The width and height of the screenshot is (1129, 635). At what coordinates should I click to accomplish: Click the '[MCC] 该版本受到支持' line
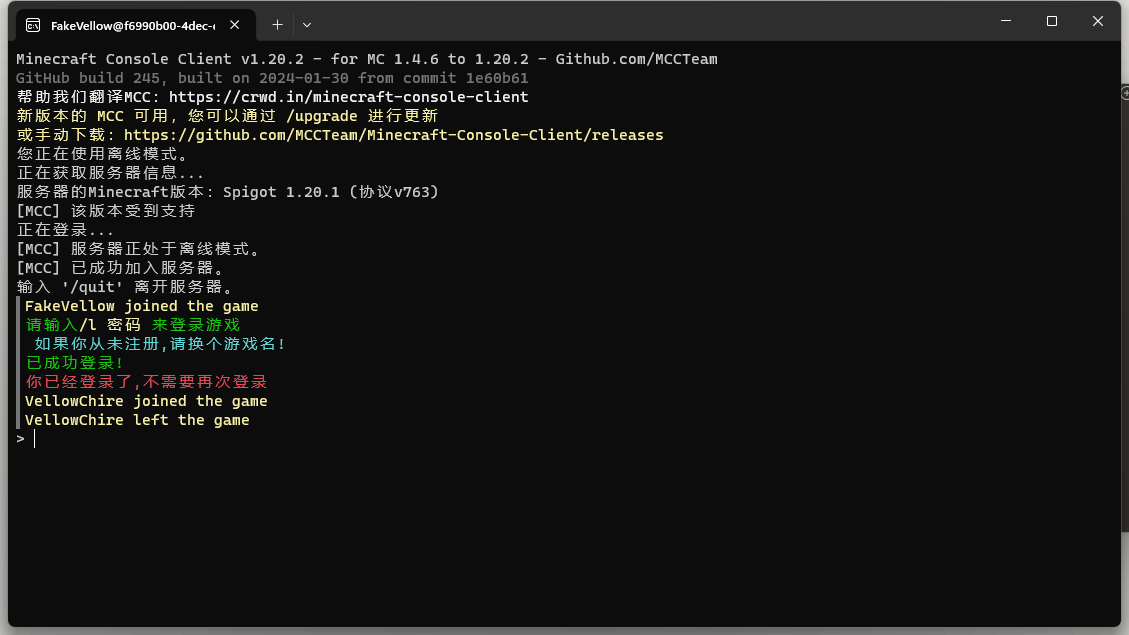[x=106, y=211]
